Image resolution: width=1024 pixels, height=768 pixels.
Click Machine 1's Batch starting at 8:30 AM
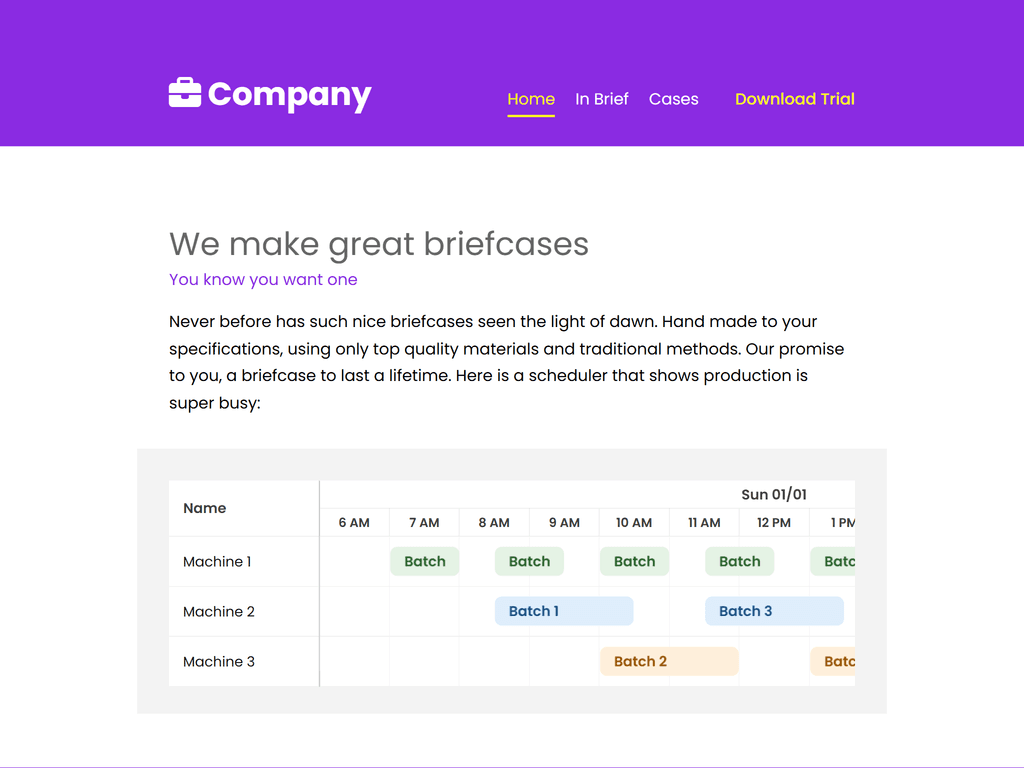coord(529,561)
